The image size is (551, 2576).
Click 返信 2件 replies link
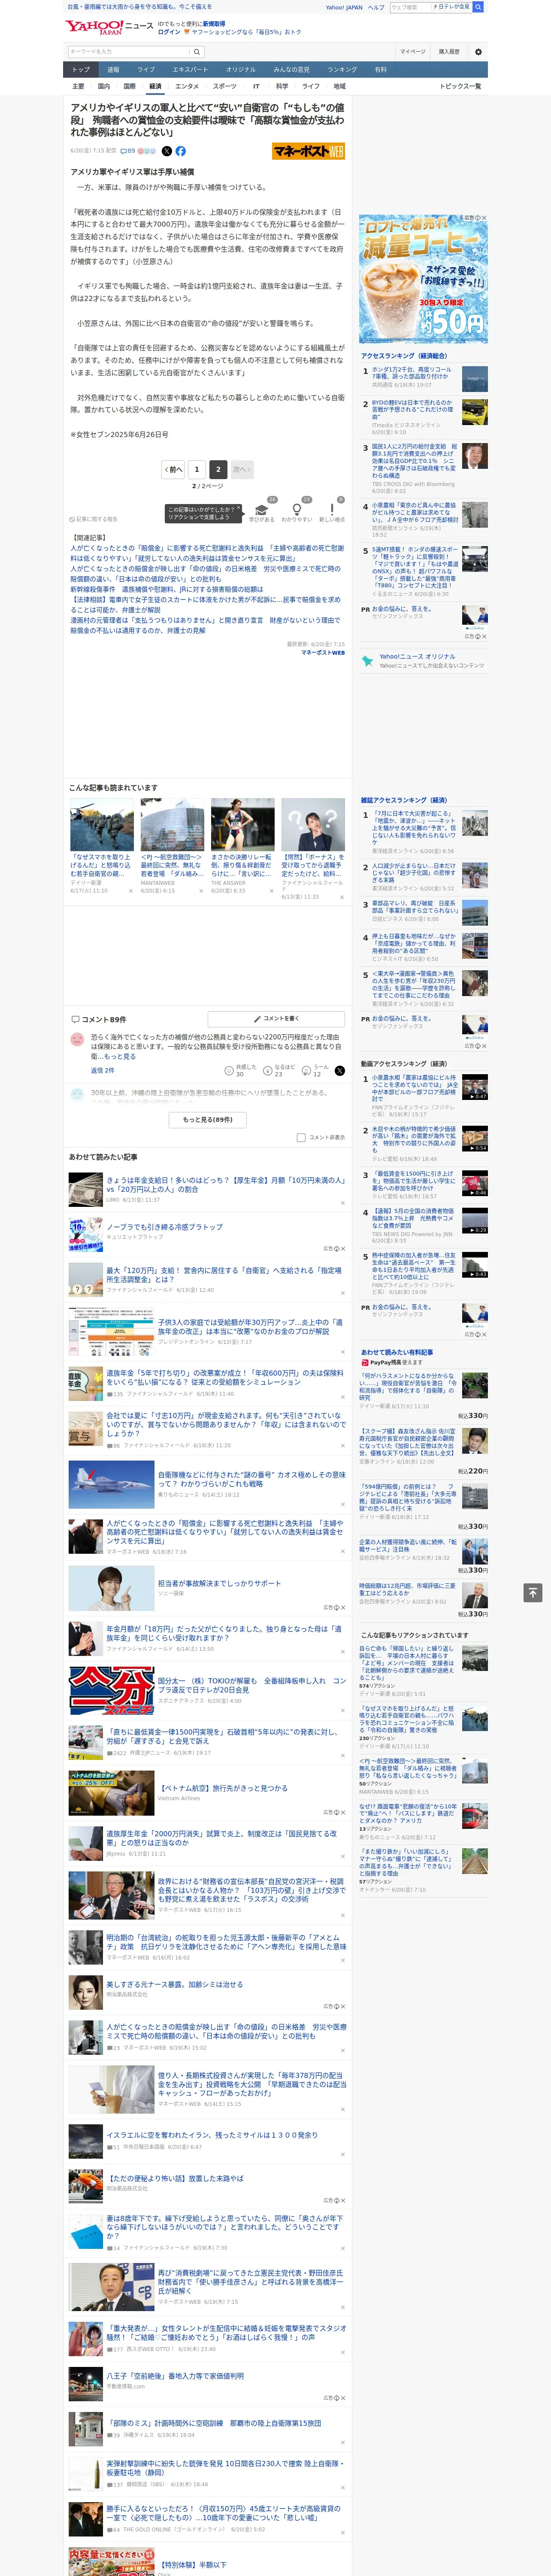pos(103,1070)
